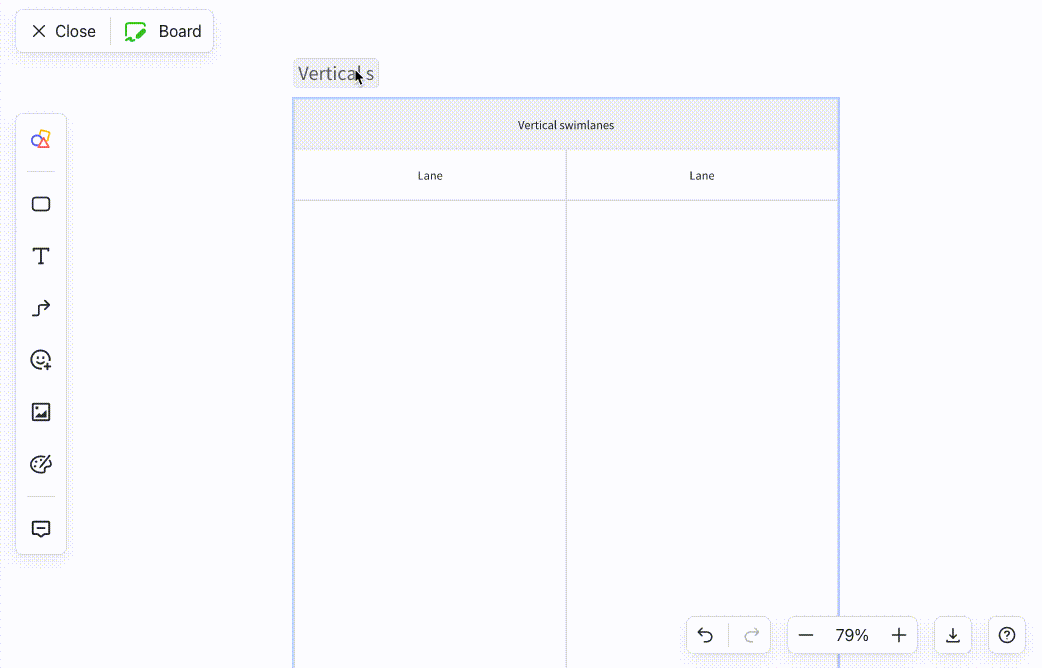Open the shapes library tool
This screenshot has width=1042, height=668.
click(41, 140)
